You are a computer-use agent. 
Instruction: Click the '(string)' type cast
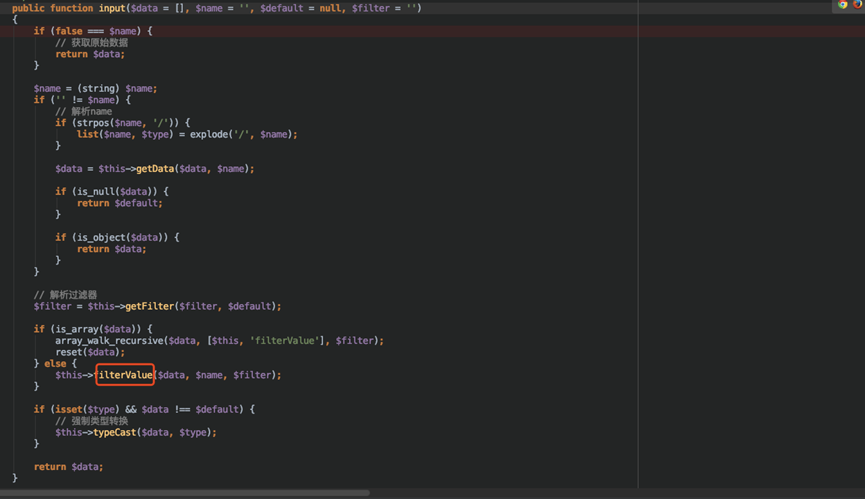point(98,88)
